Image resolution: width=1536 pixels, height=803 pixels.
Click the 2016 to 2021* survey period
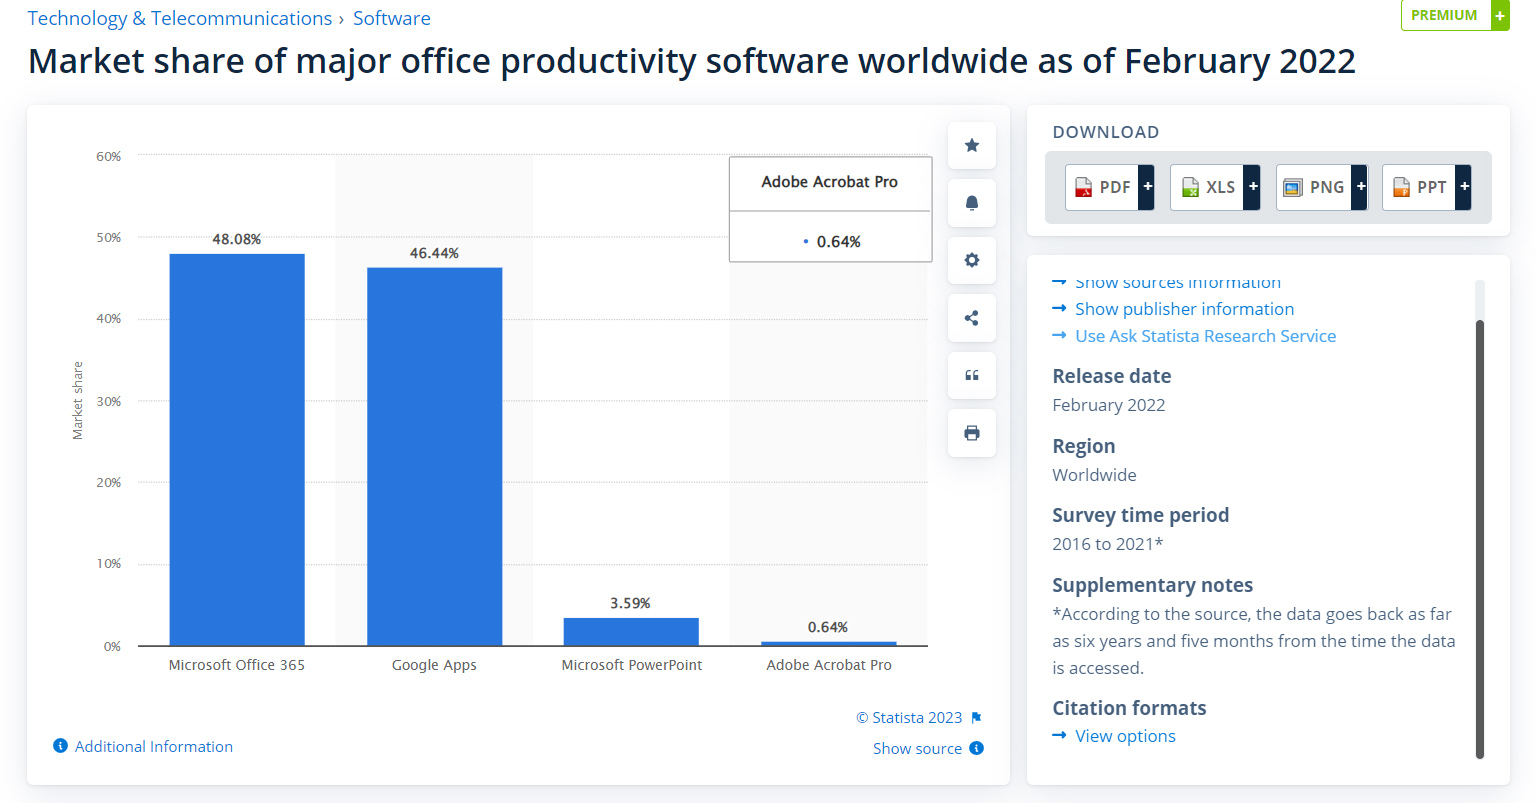(1108, 544)
